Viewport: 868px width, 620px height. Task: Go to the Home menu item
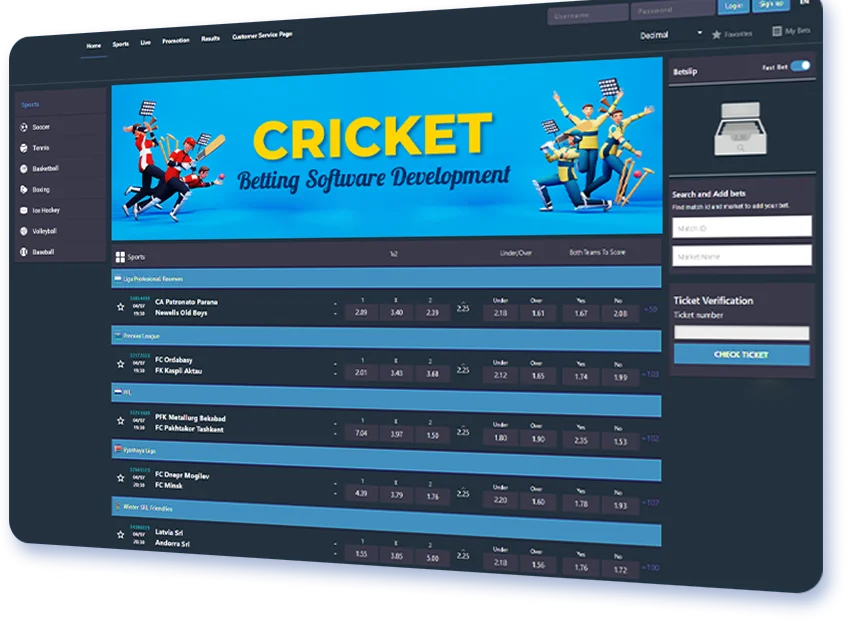tap(94, 45)
